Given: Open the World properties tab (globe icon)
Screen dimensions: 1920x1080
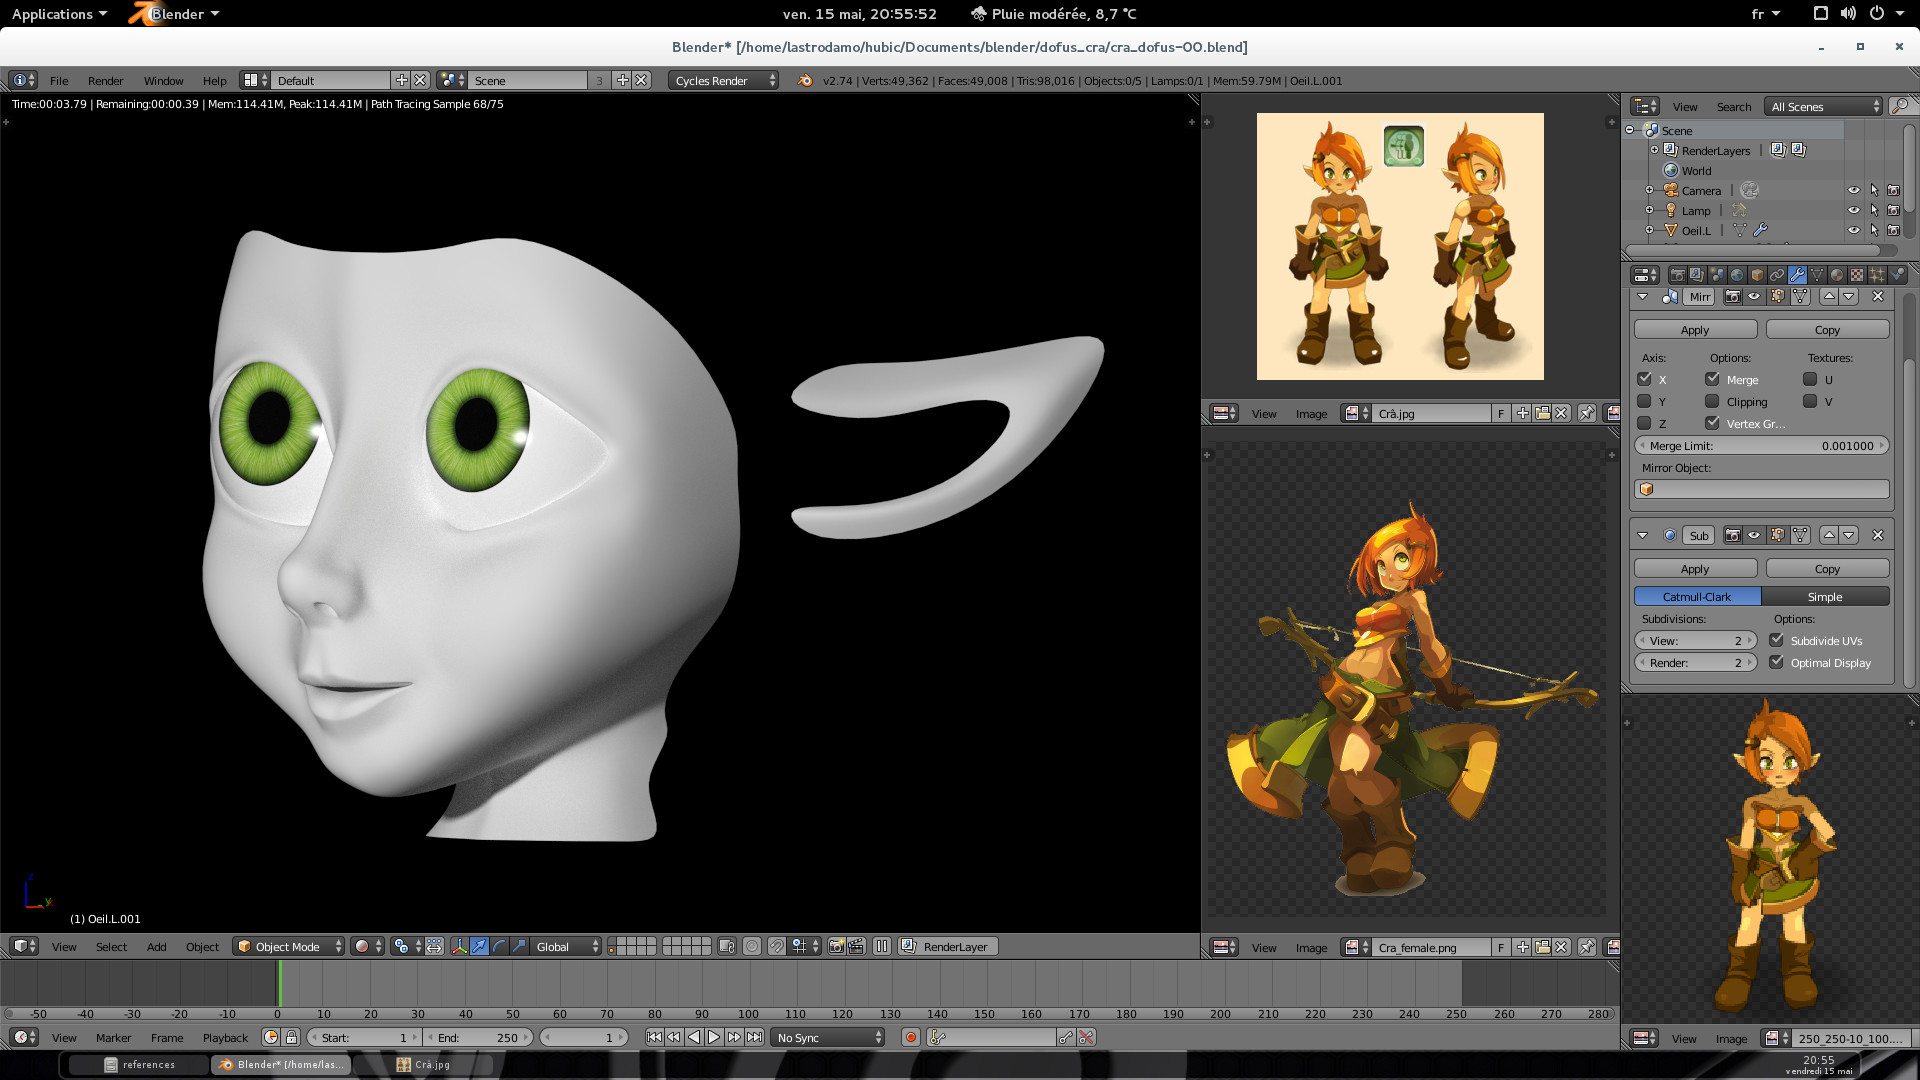Looking at the screenshot, I should (1737, 275).
